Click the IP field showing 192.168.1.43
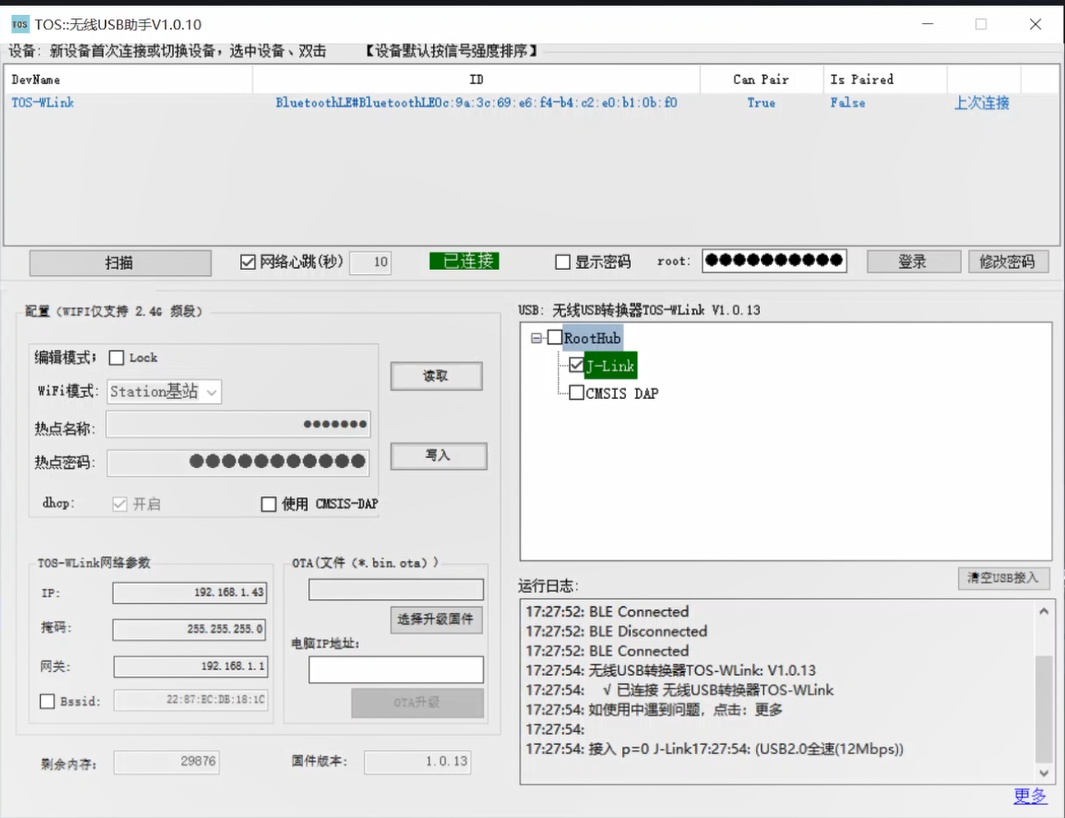Image resolution: width=1065 pixels, height=818 pixels. (x=190, y=592)
